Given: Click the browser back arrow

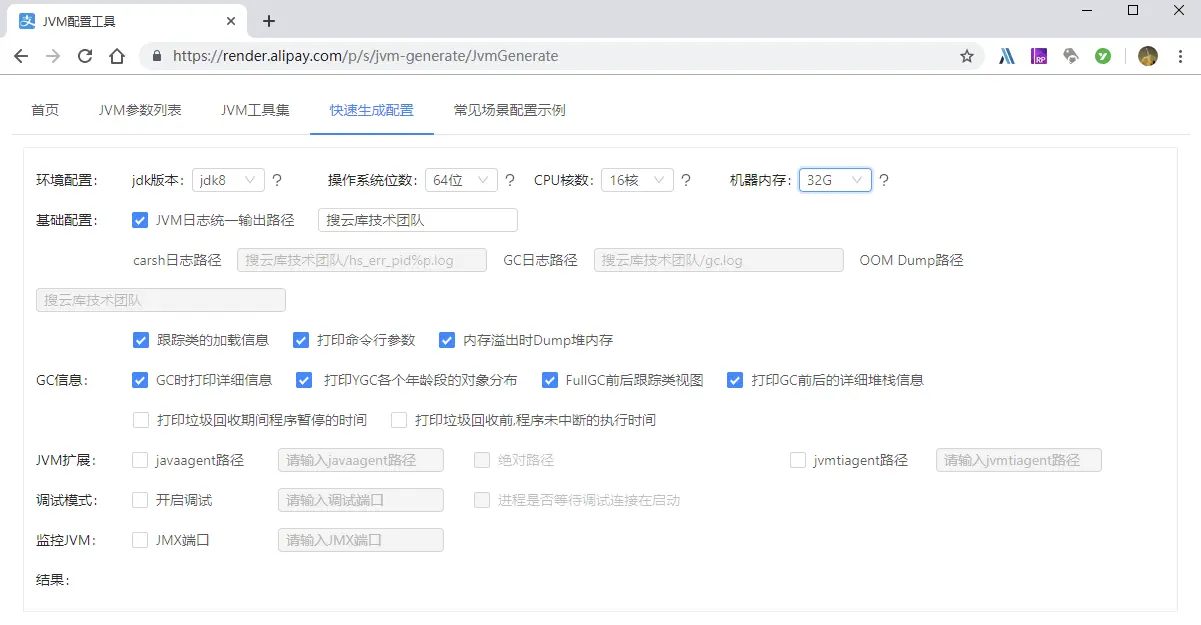Looking at the screenshot, I should [21, 57].
